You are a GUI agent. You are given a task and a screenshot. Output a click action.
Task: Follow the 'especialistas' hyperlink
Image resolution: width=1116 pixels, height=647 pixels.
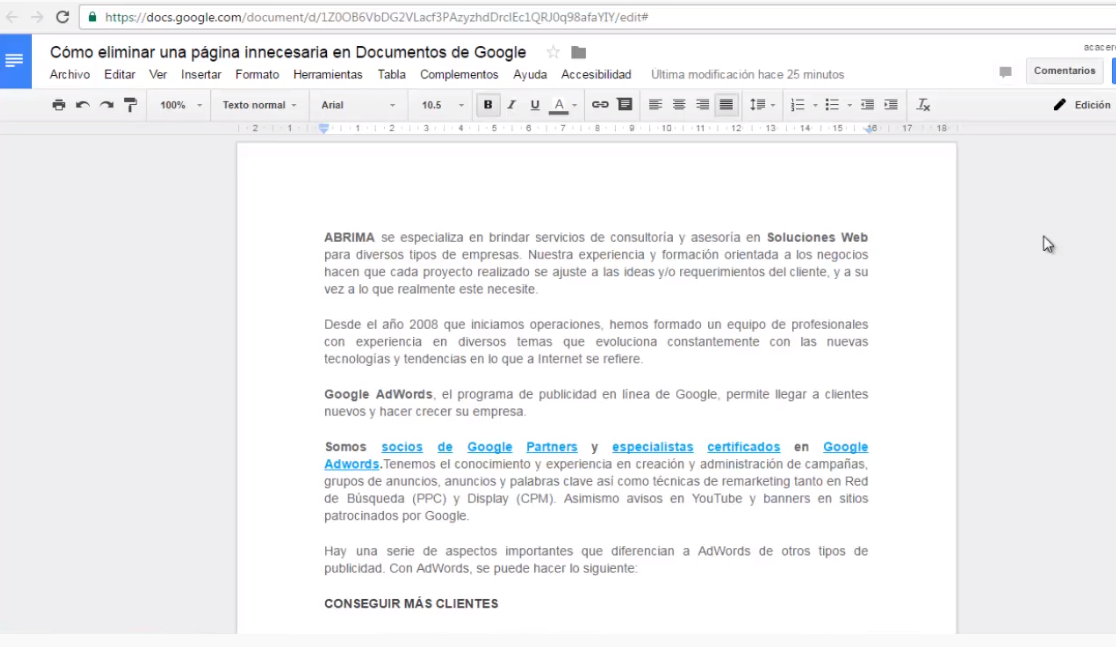point(653,447)
